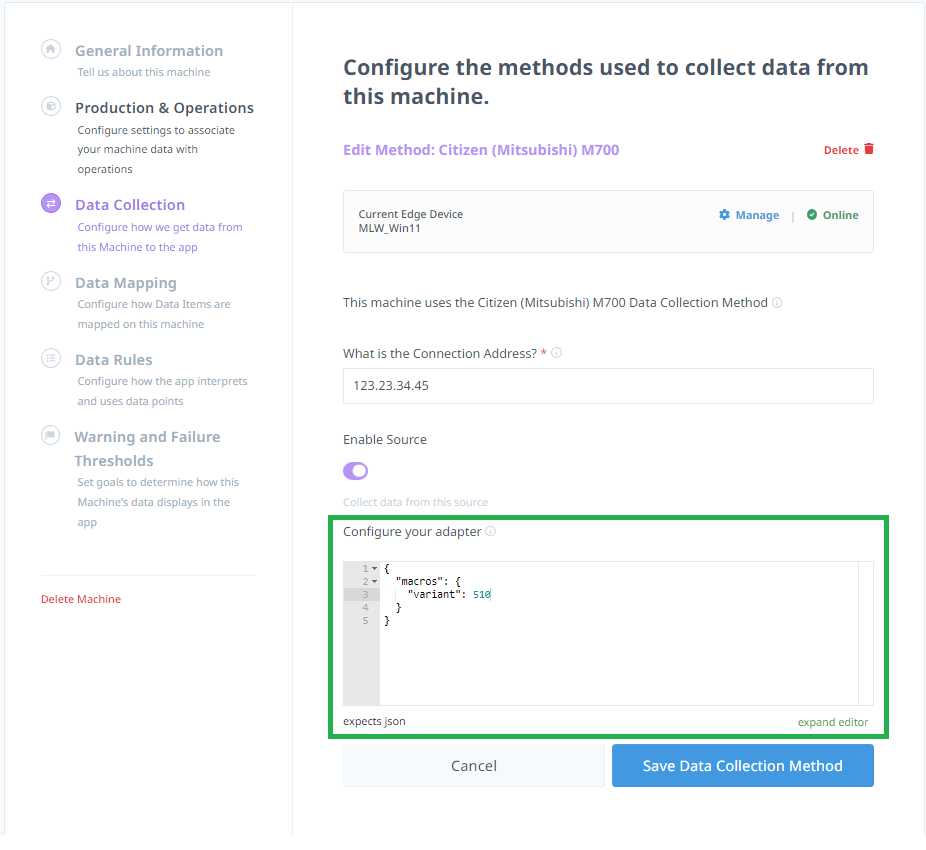Click the info icon after Data Collection Method text

(777, 302)
